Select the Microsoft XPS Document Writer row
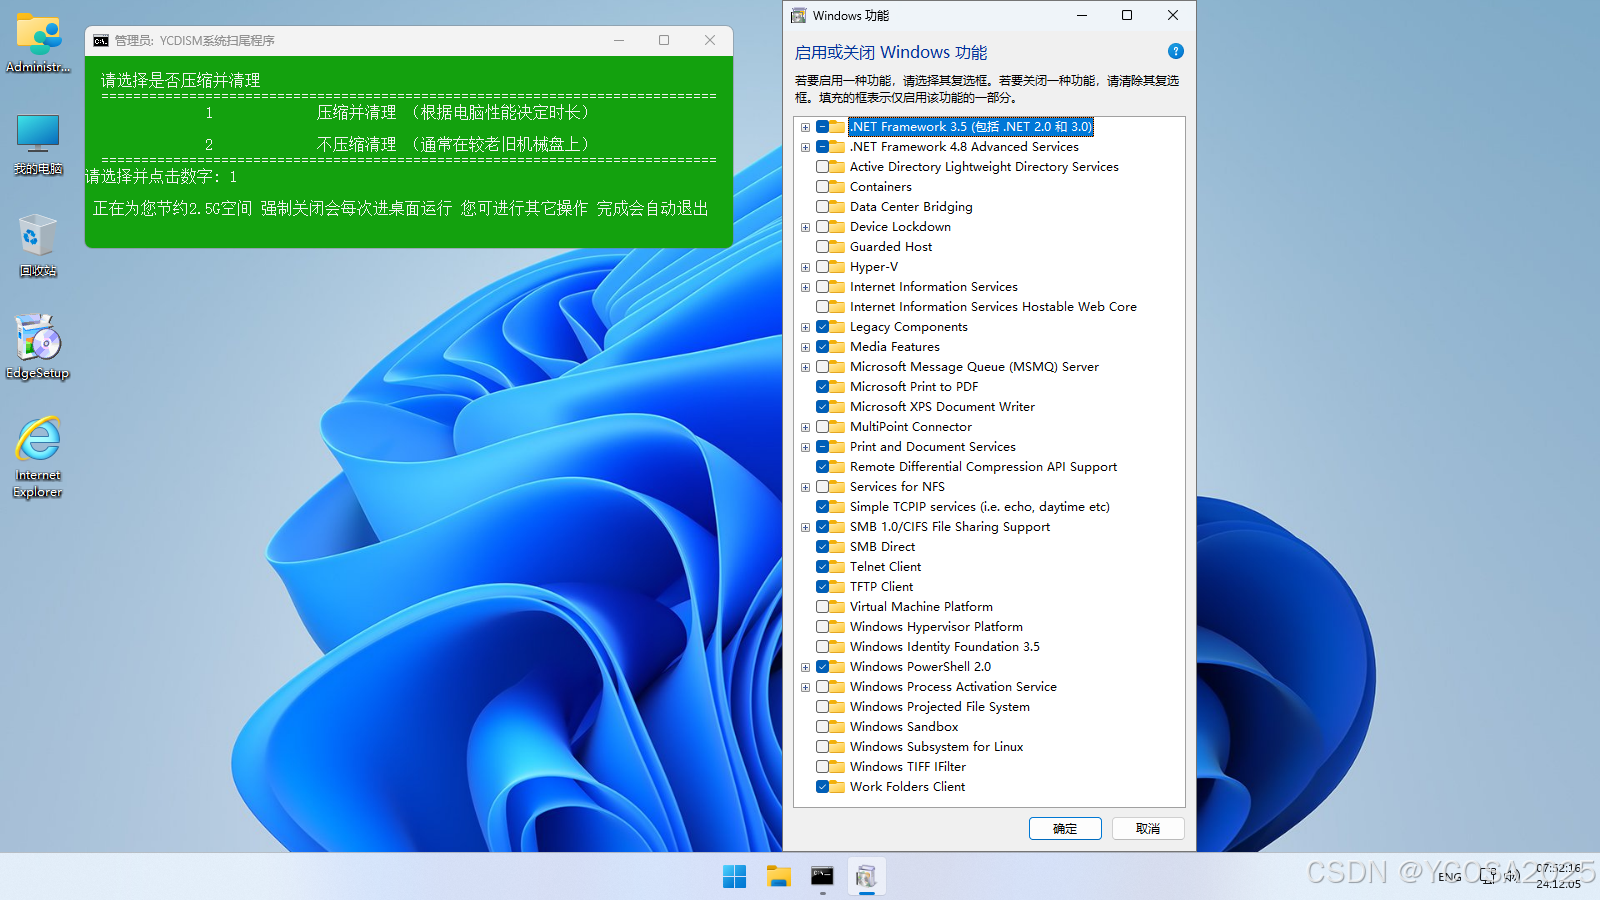This screenshot has width=1600, height=900. [x=942, y=407]
